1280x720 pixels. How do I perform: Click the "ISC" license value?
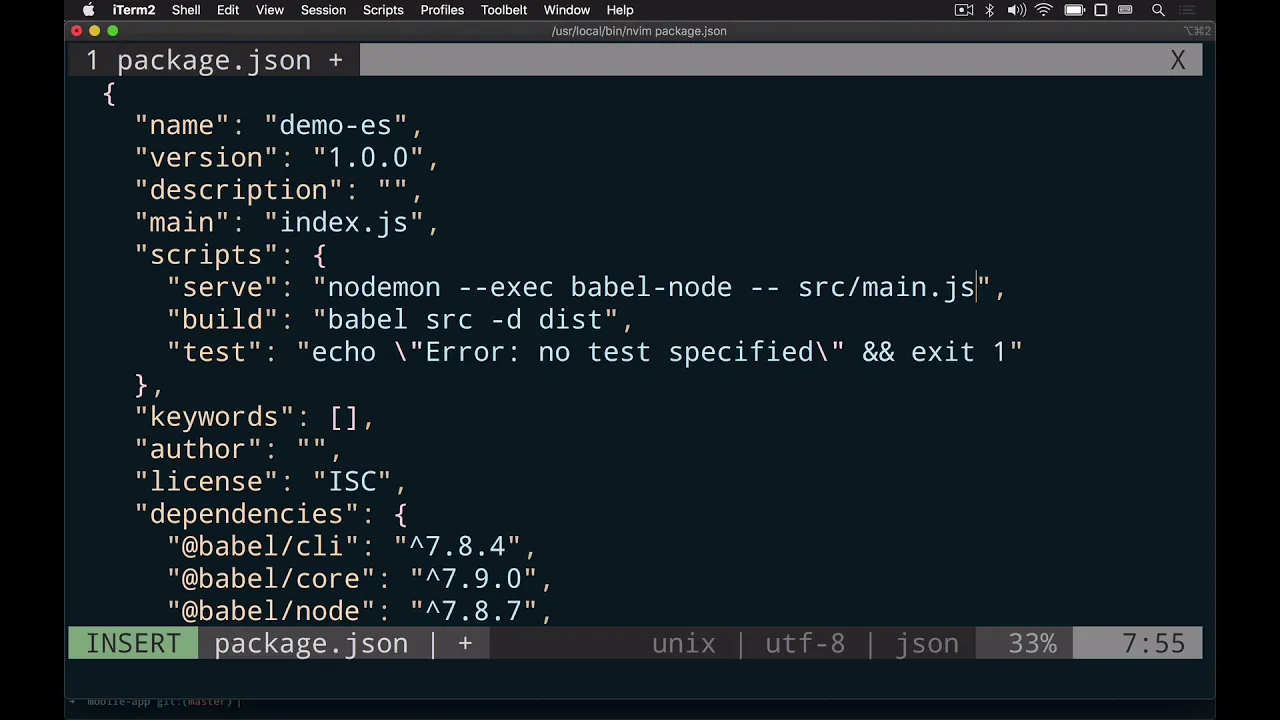352,482
